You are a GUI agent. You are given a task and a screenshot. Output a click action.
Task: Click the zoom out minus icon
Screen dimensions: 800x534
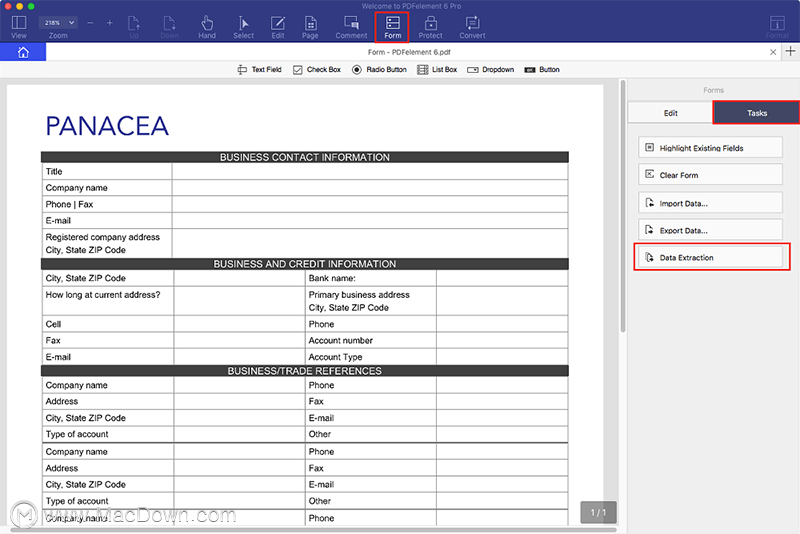coord(90,23)
